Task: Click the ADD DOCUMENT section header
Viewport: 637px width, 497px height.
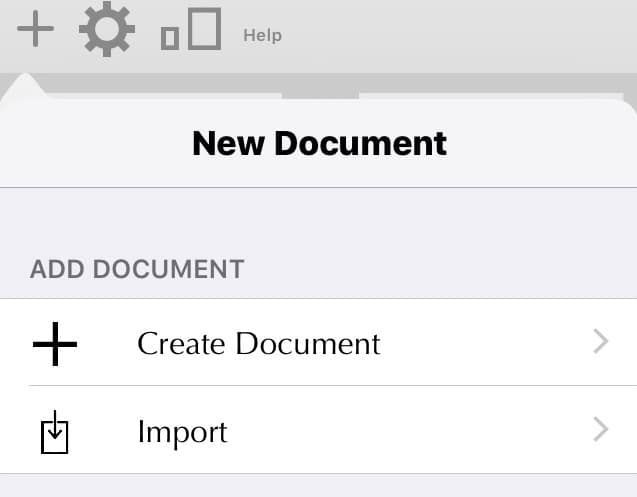Action: [x=137, y=269]
